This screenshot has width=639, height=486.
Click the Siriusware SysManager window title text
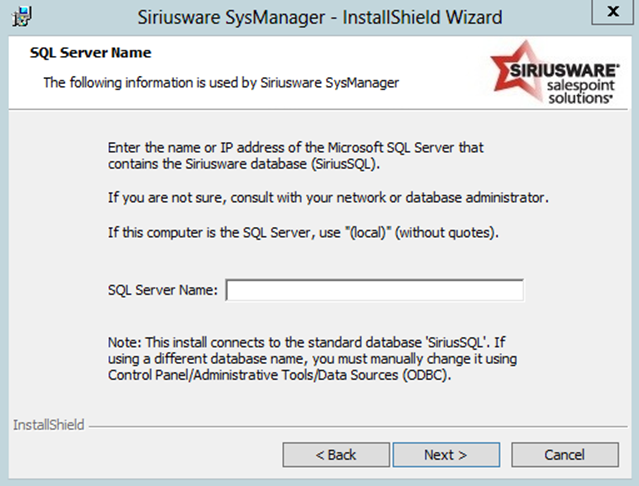click(317, 17)
